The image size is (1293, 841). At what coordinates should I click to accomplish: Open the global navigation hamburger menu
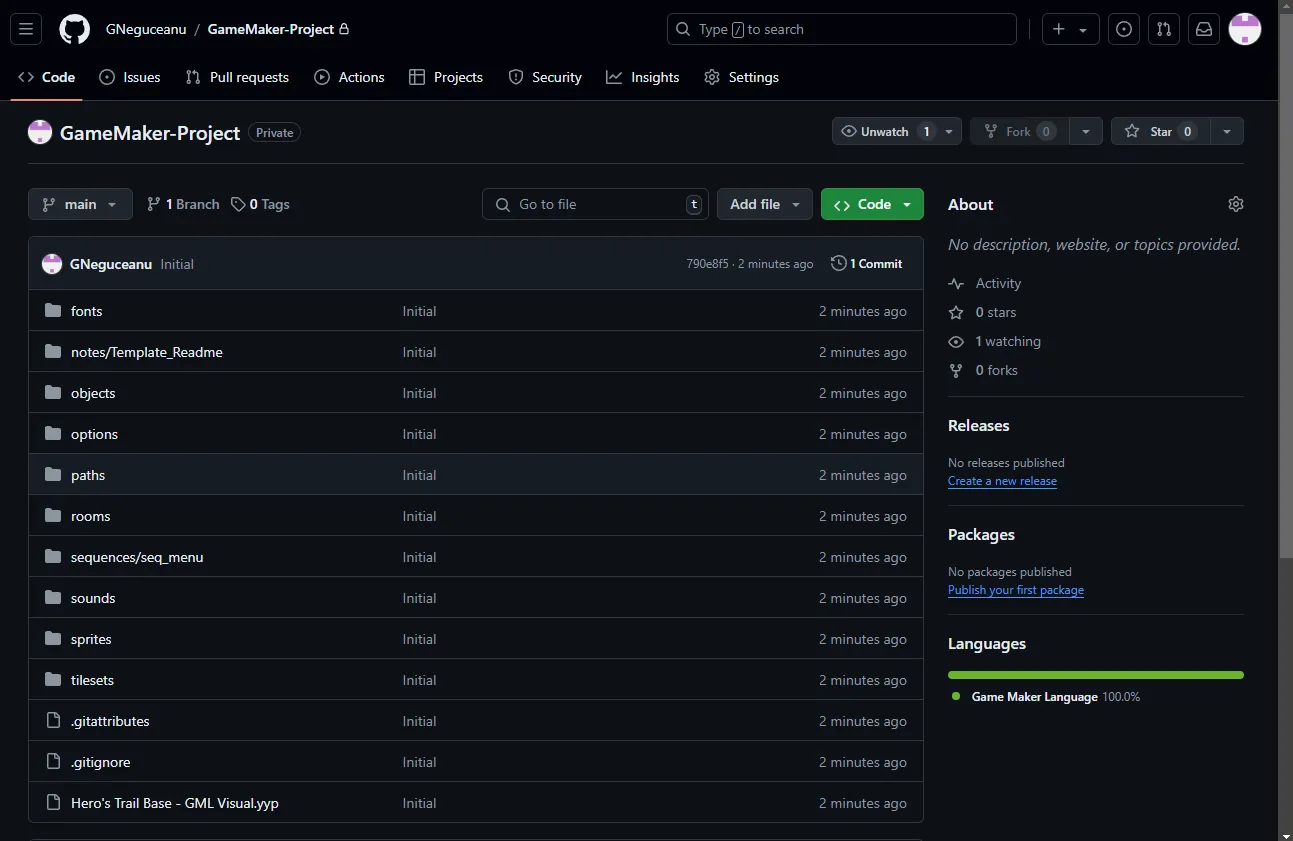[x=26, y=29]
